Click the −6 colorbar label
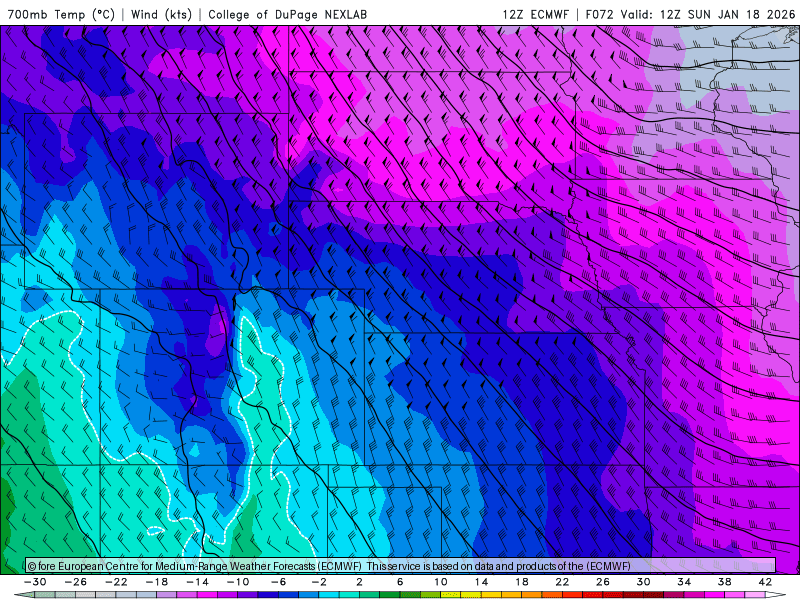Image resolution: width=800 pixels, height=600 pixels. tap(279, 582)
